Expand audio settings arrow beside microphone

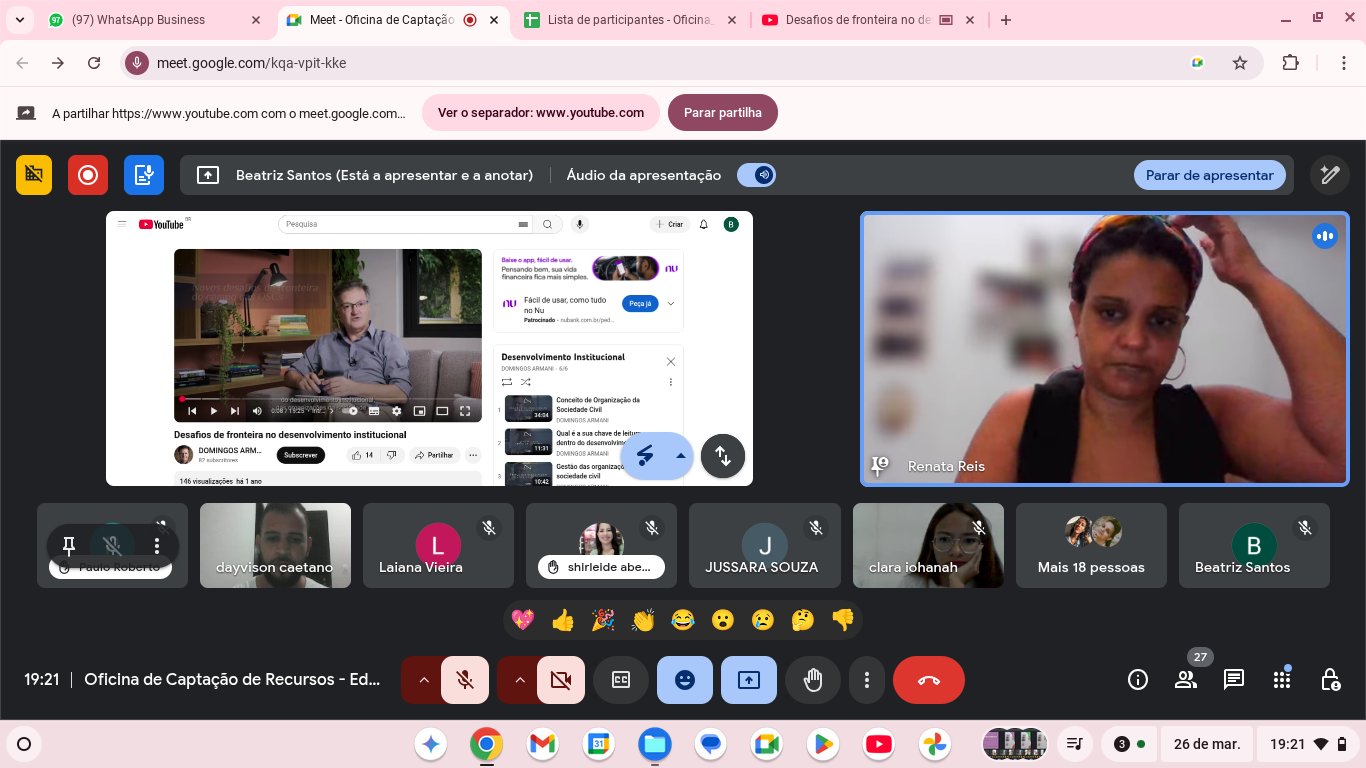[423, 680]
